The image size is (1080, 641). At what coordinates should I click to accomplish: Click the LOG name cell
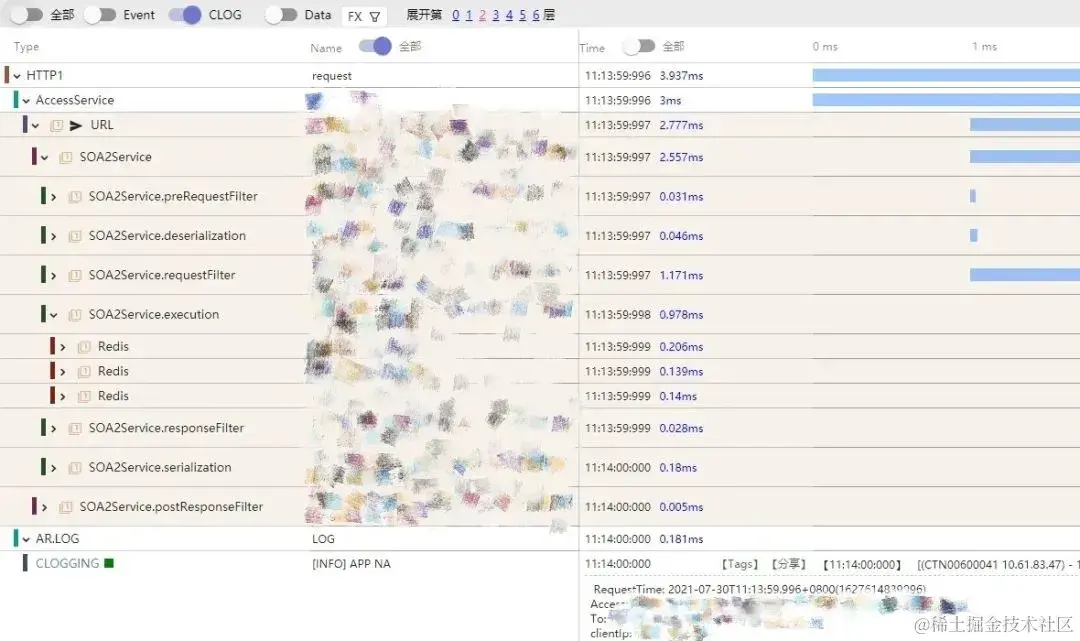pyautogui.click(x=323, y=539)
